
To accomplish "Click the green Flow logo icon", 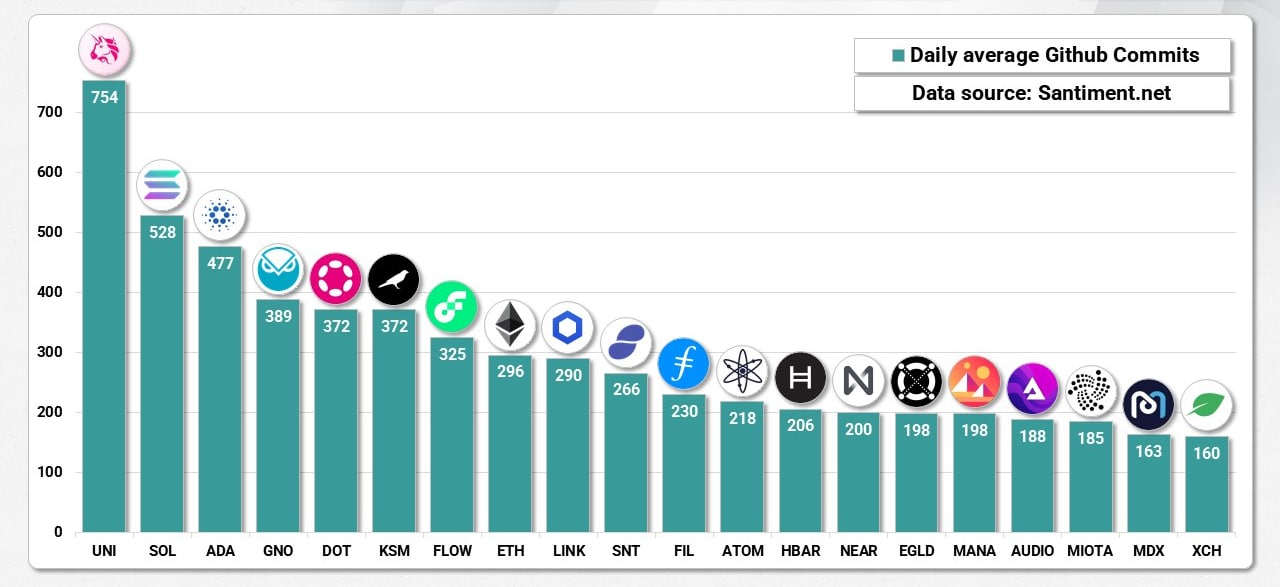I will pos(452,306).
